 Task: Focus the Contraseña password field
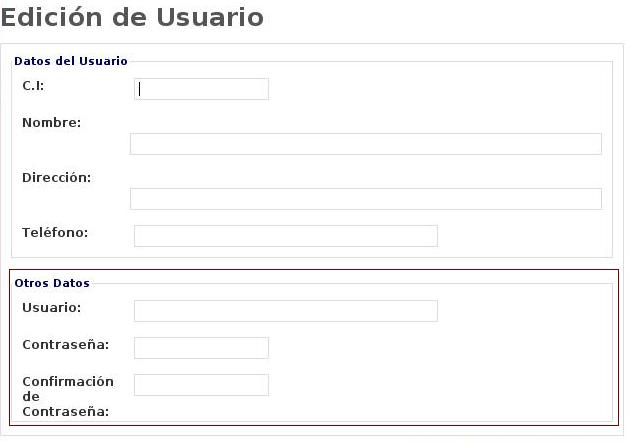pyautogui.click(x=201, y=348)
